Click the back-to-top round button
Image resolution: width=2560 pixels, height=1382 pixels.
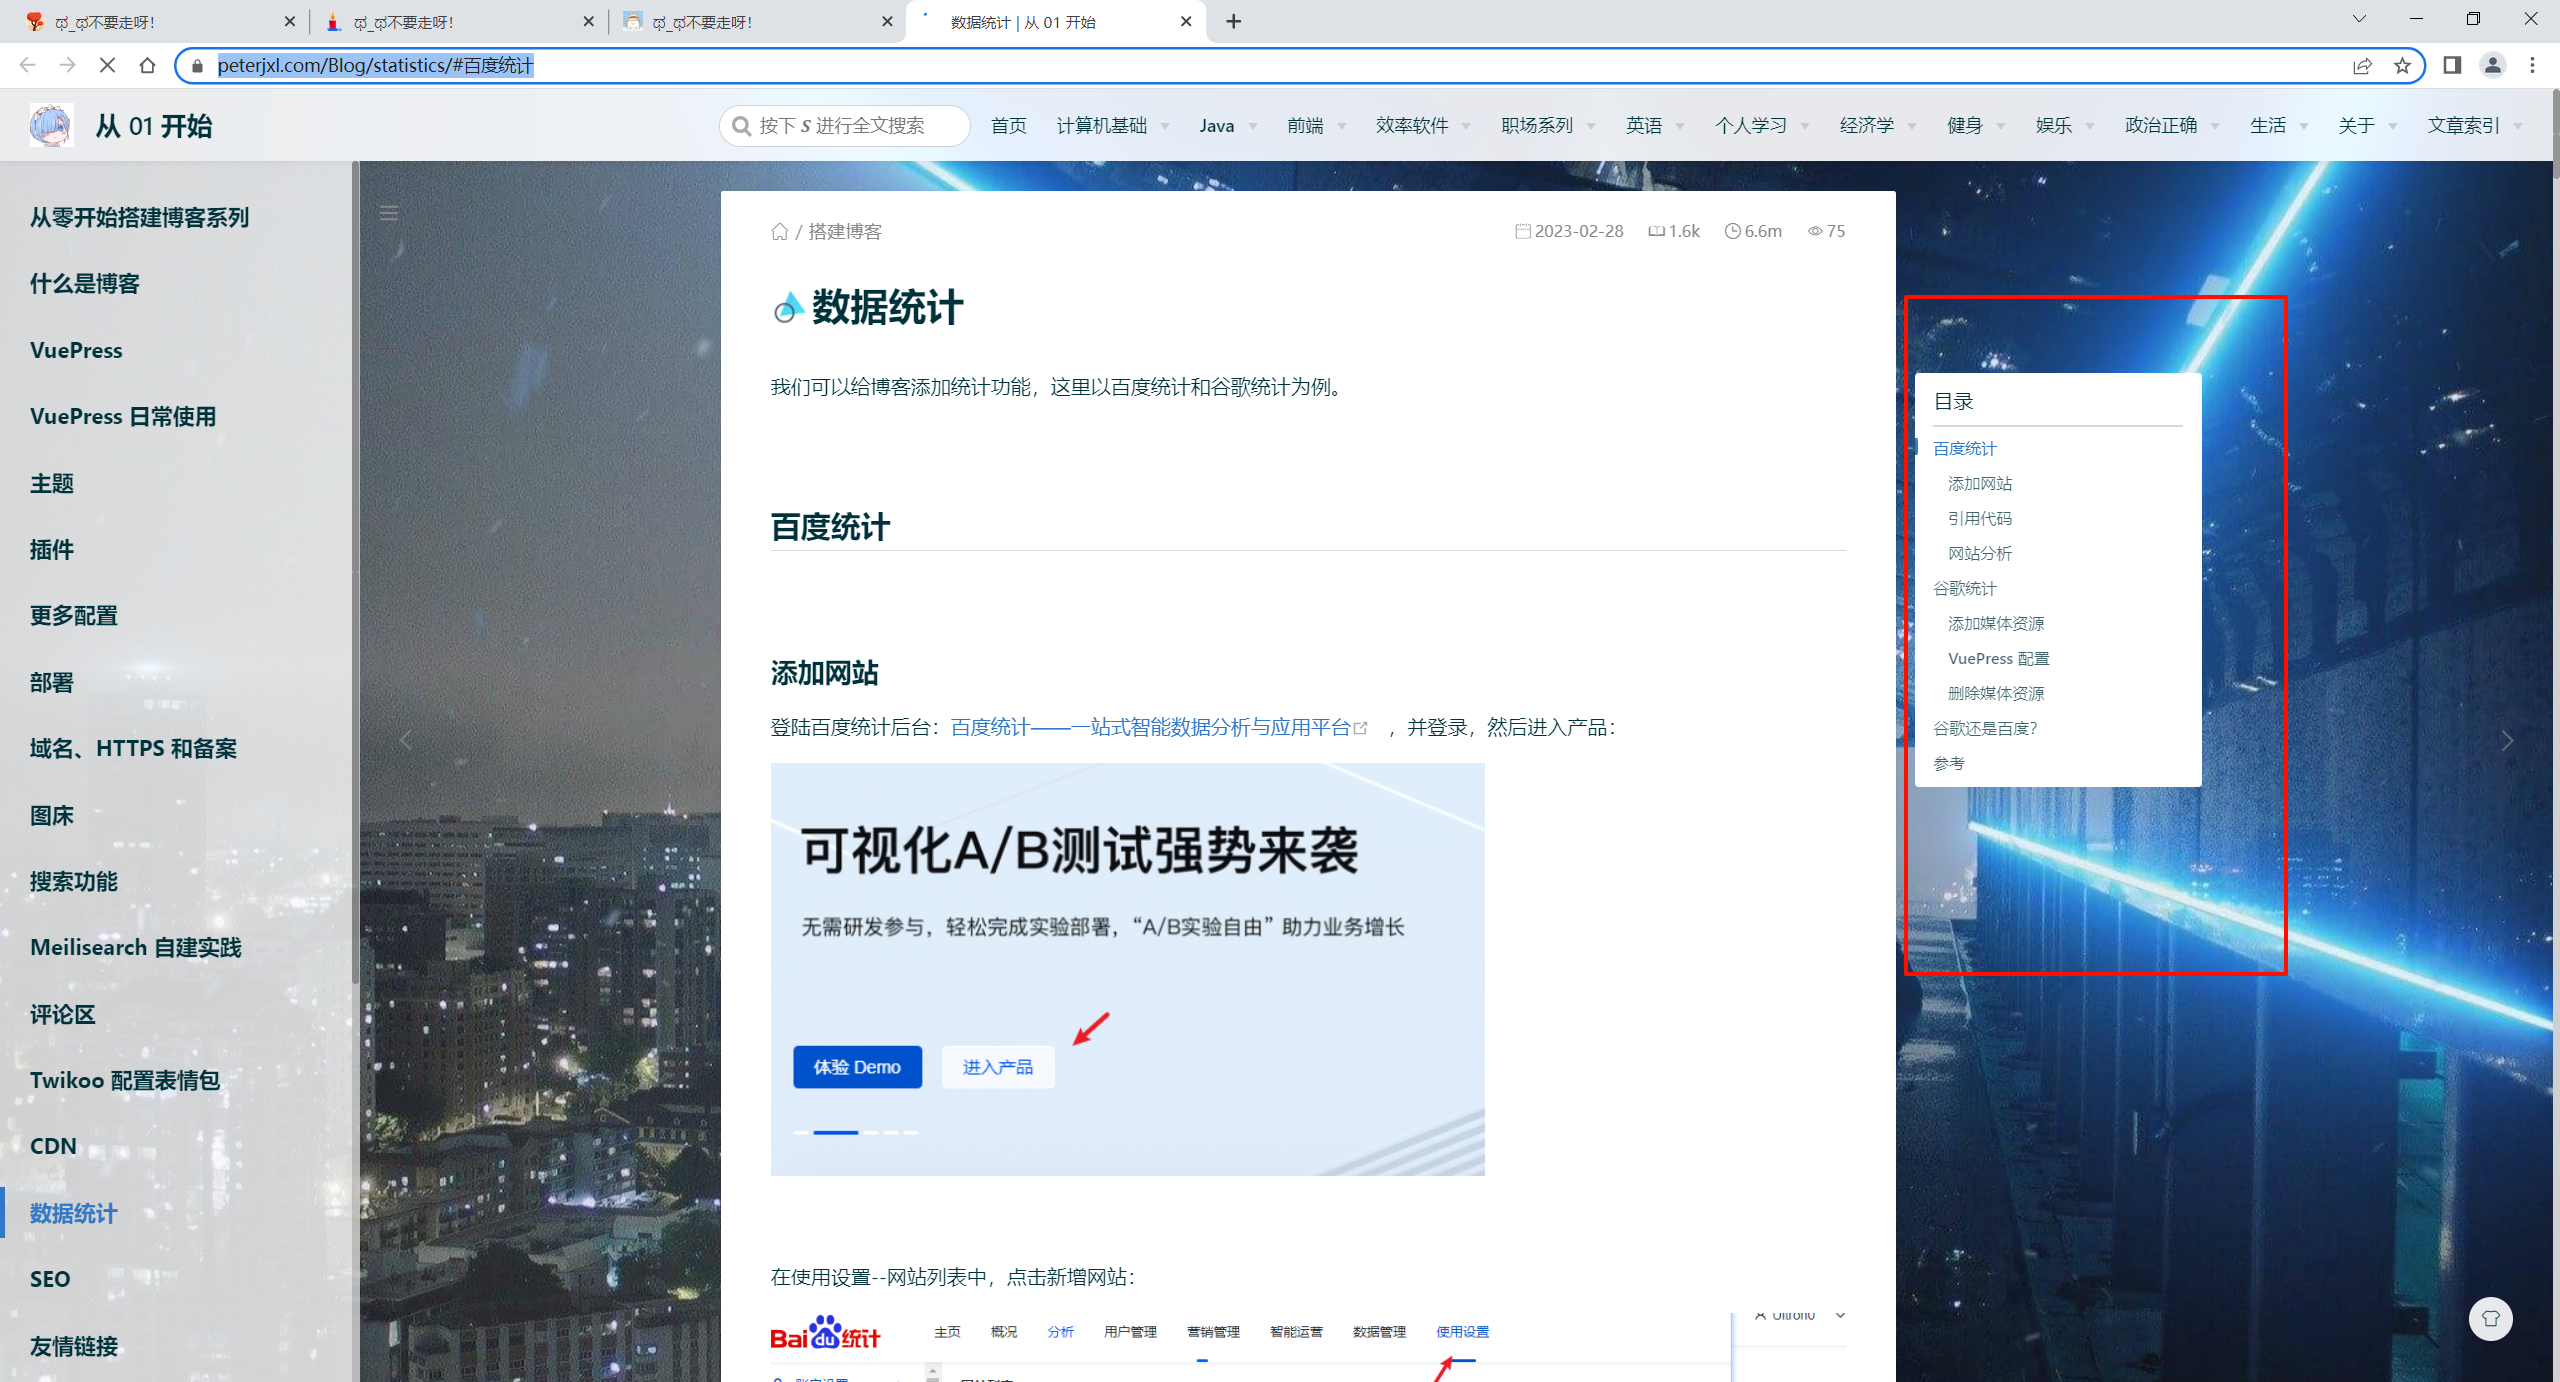tap(2490, 1318)
